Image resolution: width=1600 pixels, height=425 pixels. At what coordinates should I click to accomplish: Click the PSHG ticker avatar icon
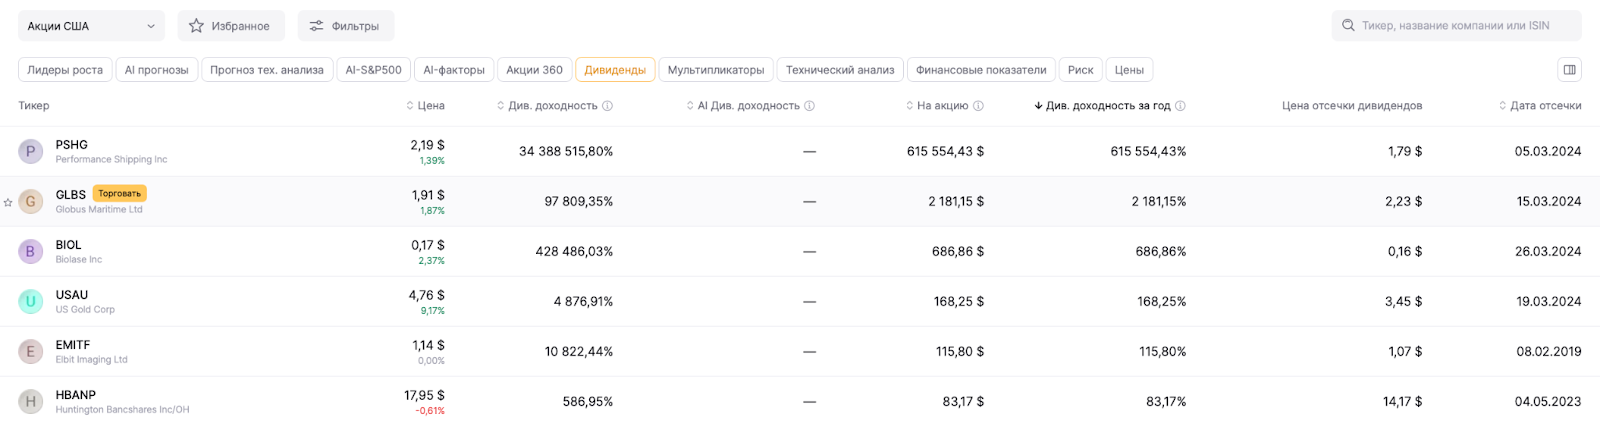click(x=30, y=152)
